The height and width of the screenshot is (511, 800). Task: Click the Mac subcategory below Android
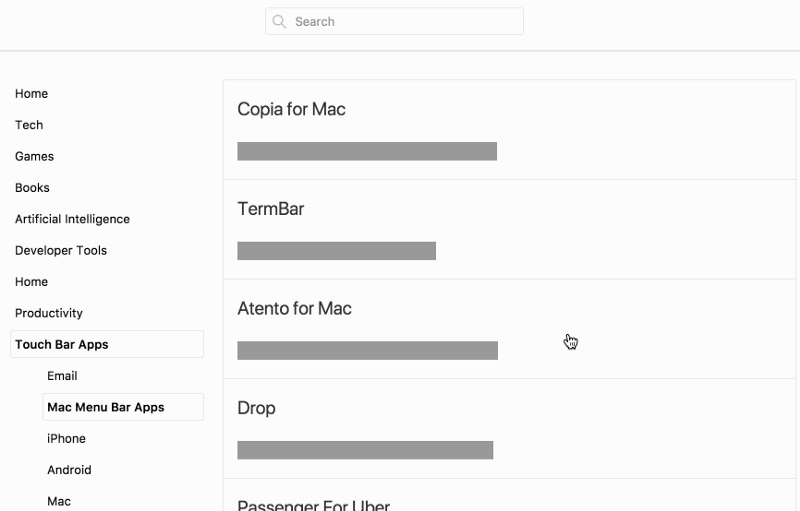click(59, 501)
